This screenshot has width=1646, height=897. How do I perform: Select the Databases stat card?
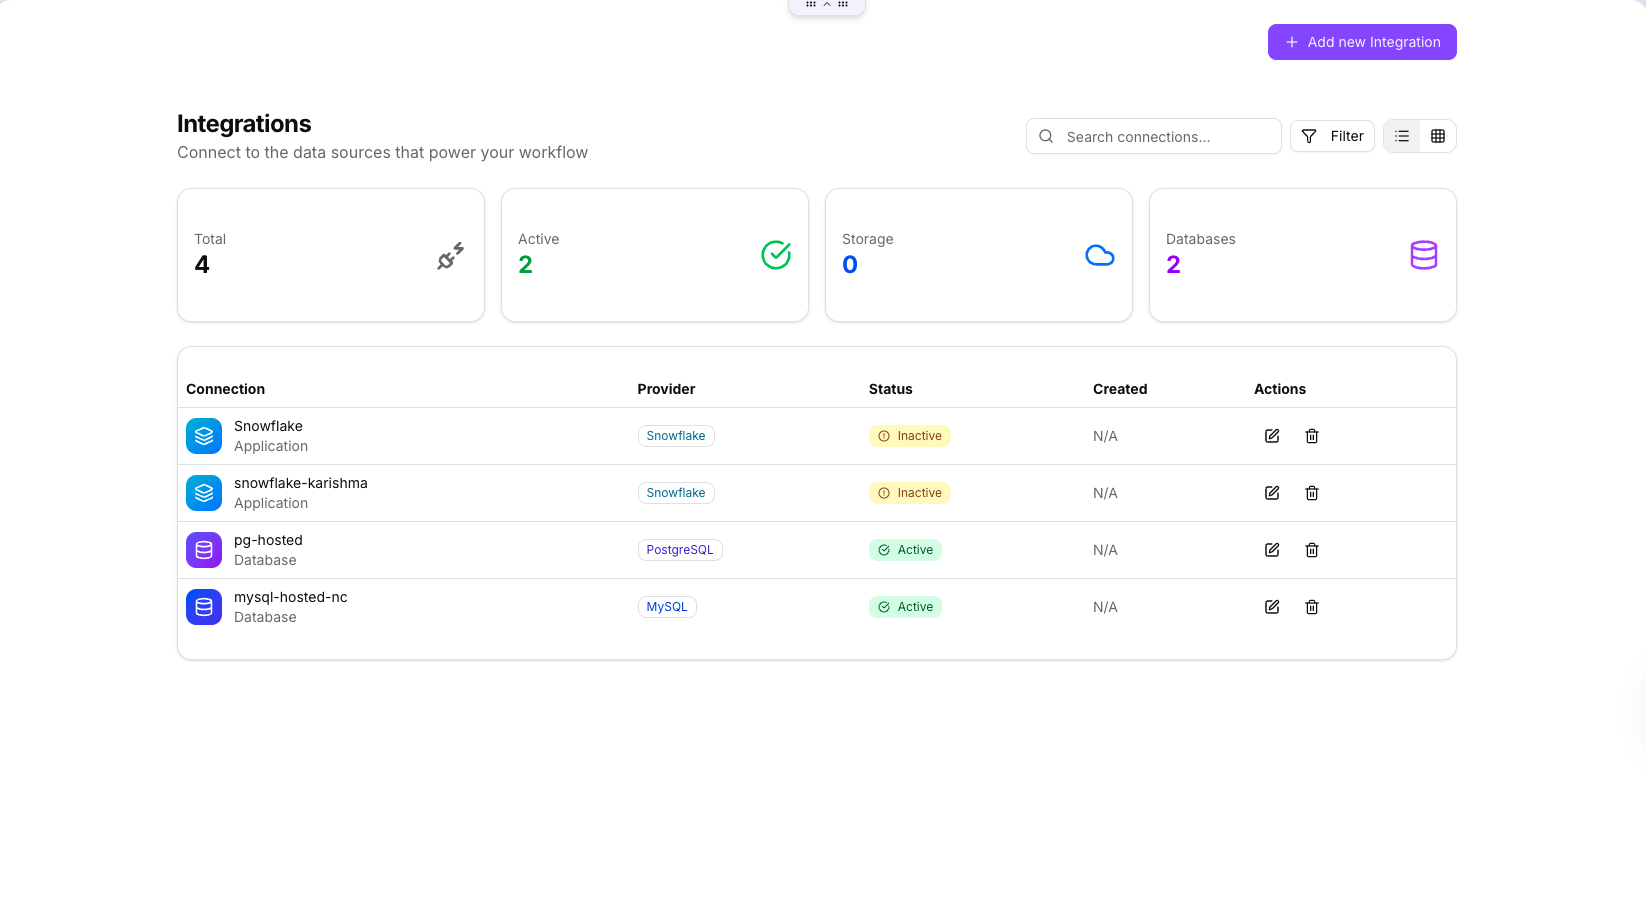point(1302,255)
